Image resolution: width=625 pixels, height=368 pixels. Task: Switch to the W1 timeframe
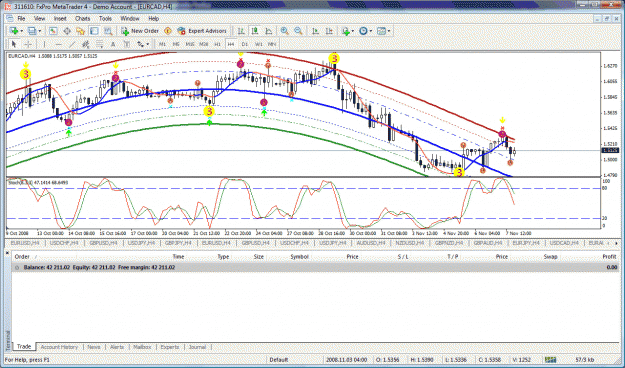pos(259,44)
